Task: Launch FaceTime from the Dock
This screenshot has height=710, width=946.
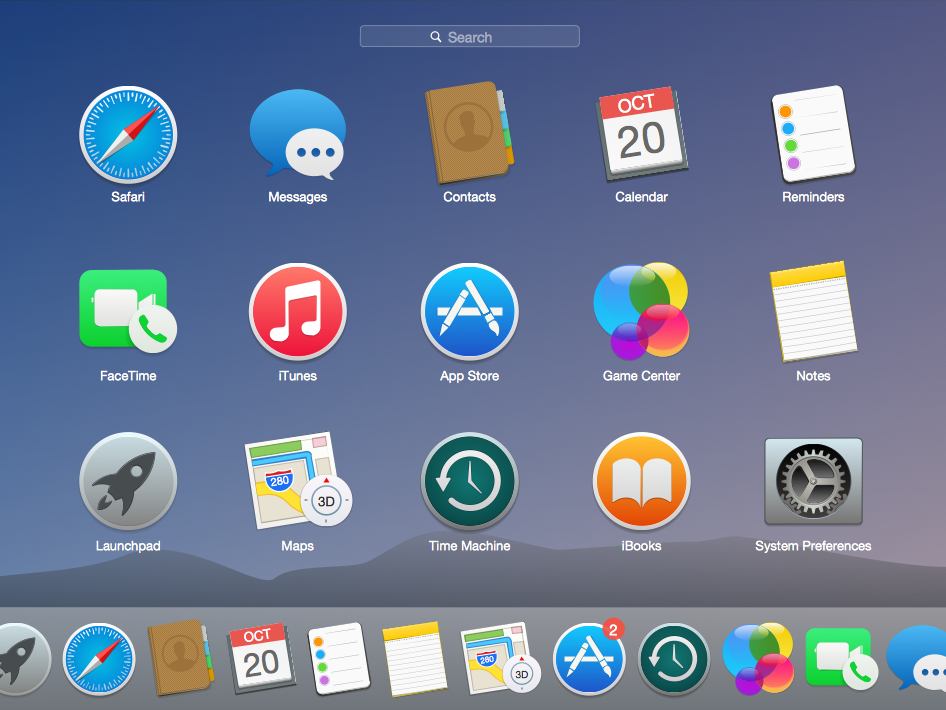Action: pyautogui.click(x=842, y=659)
